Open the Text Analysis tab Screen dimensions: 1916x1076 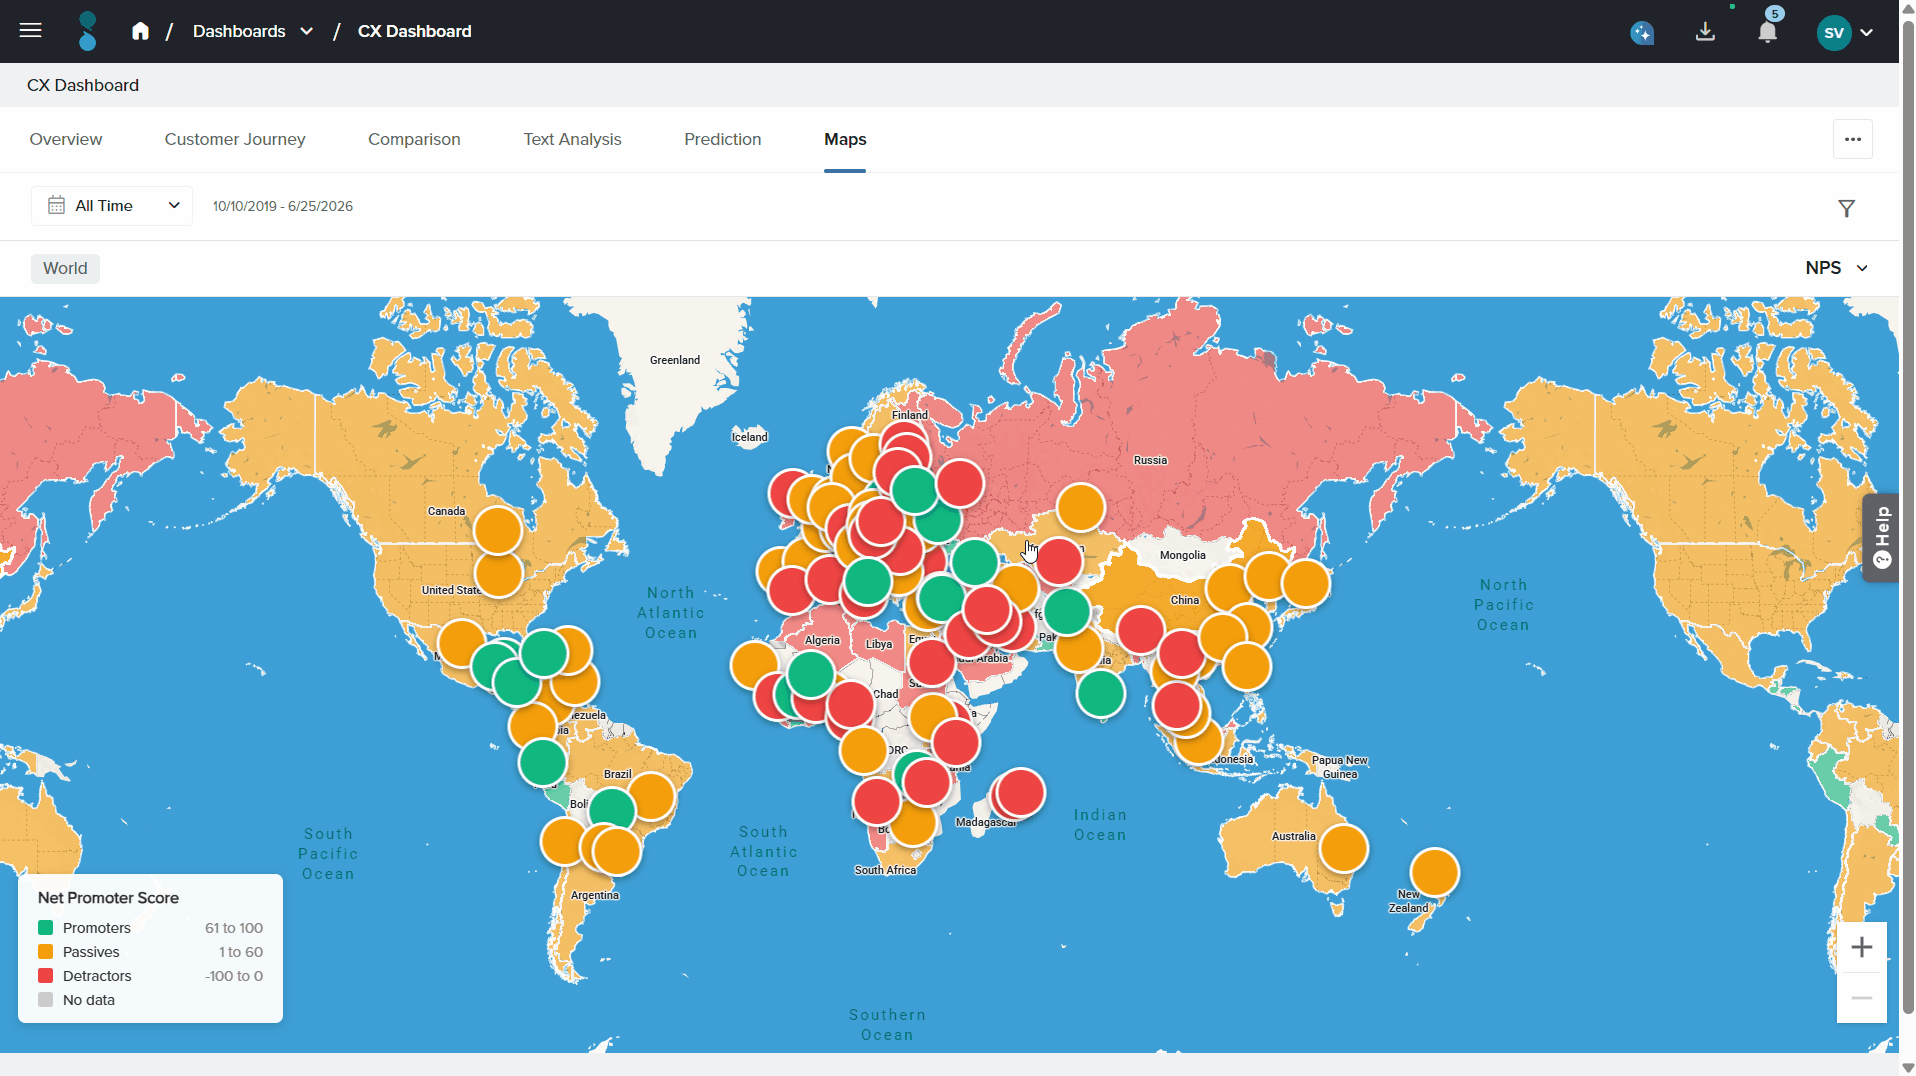click(572, 139)
